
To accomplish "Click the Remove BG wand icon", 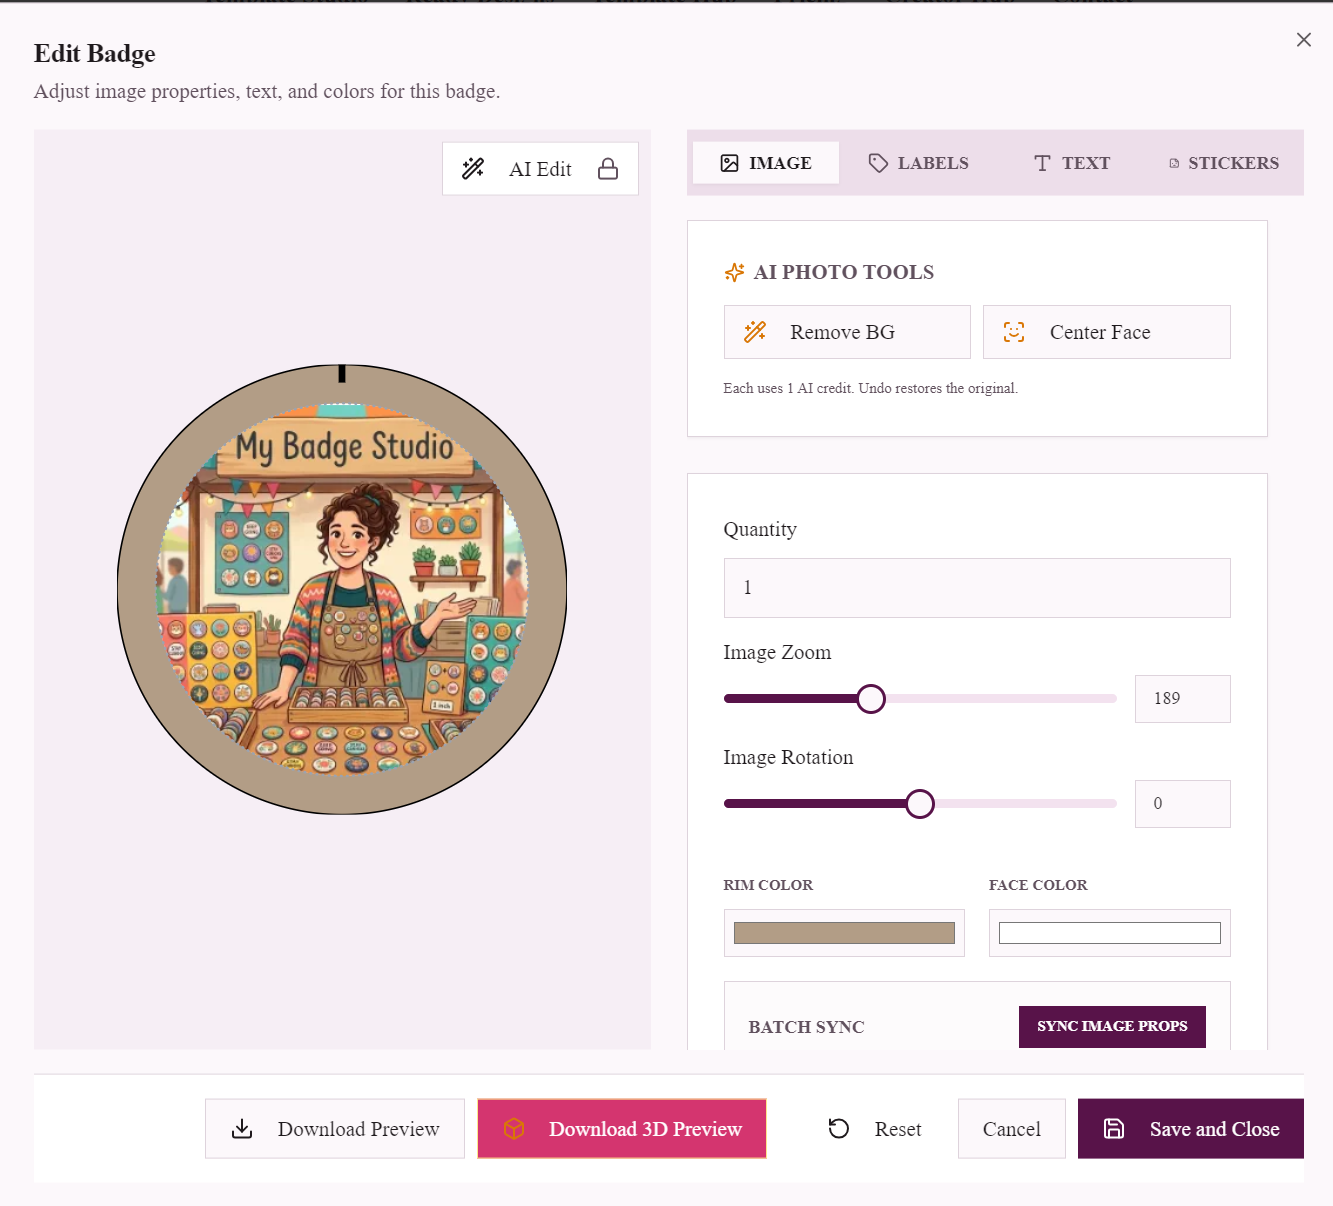I will click(755, 332).
